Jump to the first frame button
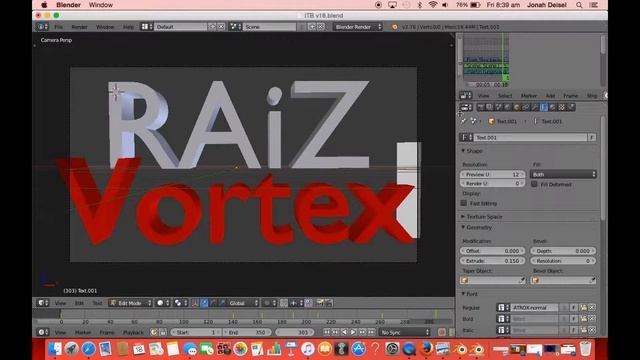 pyautogui.click(x=327, y=332)
